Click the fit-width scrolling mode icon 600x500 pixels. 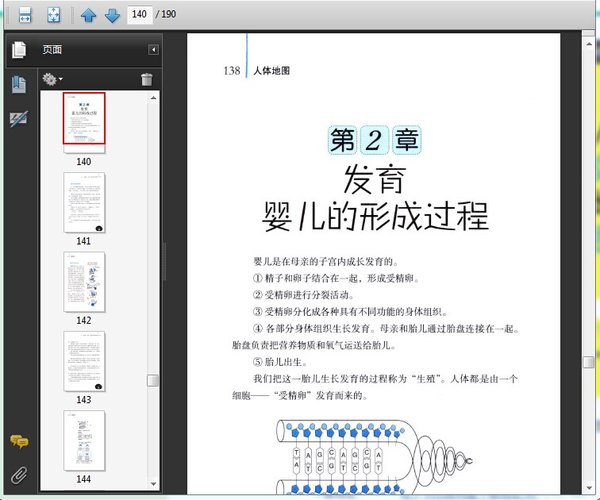tap(25, 15)
